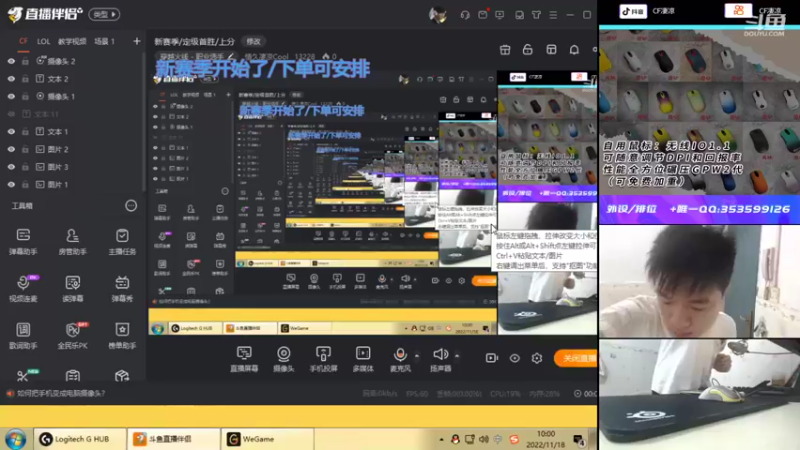
Task: Expand microphone options arrow
Action: coord(416,355)
